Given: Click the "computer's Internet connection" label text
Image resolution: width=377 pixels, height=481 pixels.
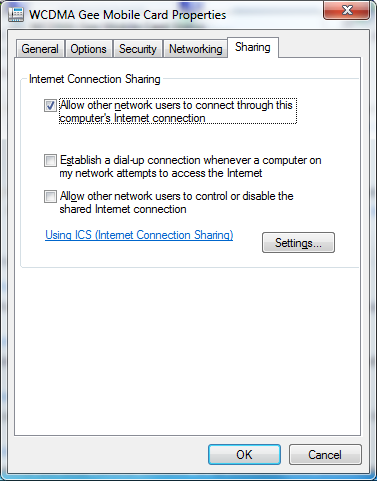Looking at the screenshot, I should click(x=132, y=118).
